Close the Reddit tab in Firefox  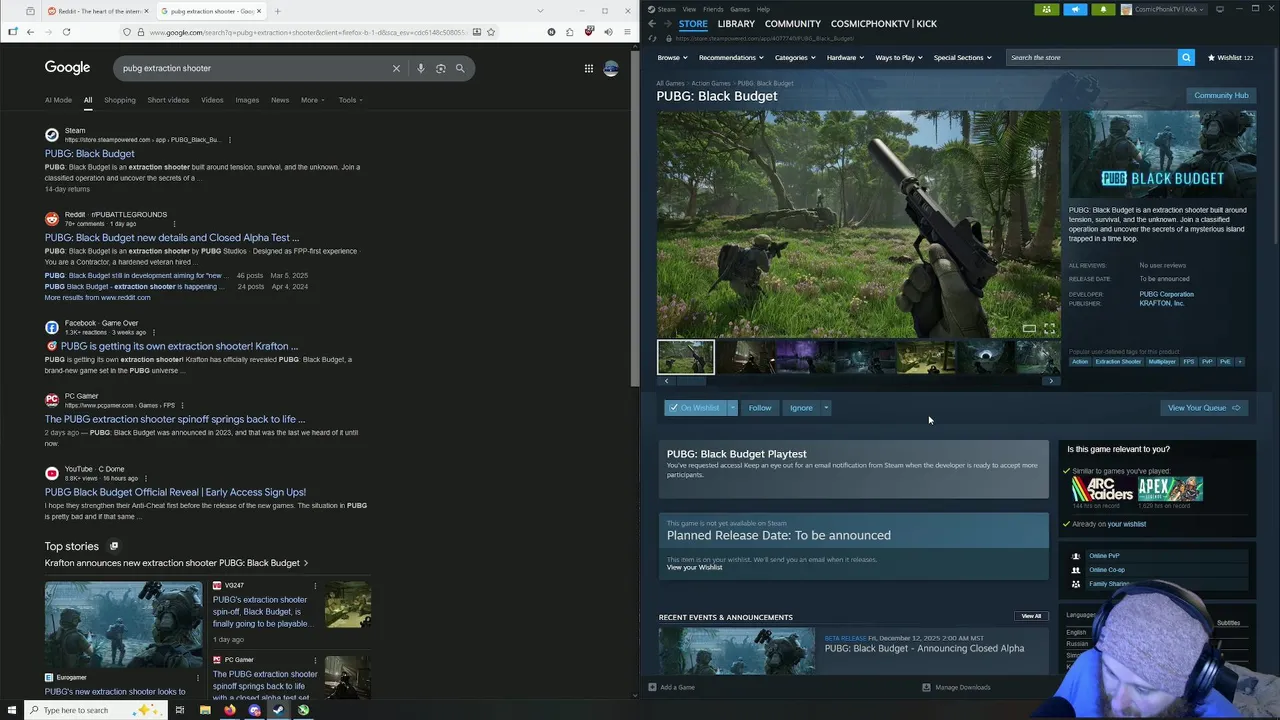[x=146, y=11]
